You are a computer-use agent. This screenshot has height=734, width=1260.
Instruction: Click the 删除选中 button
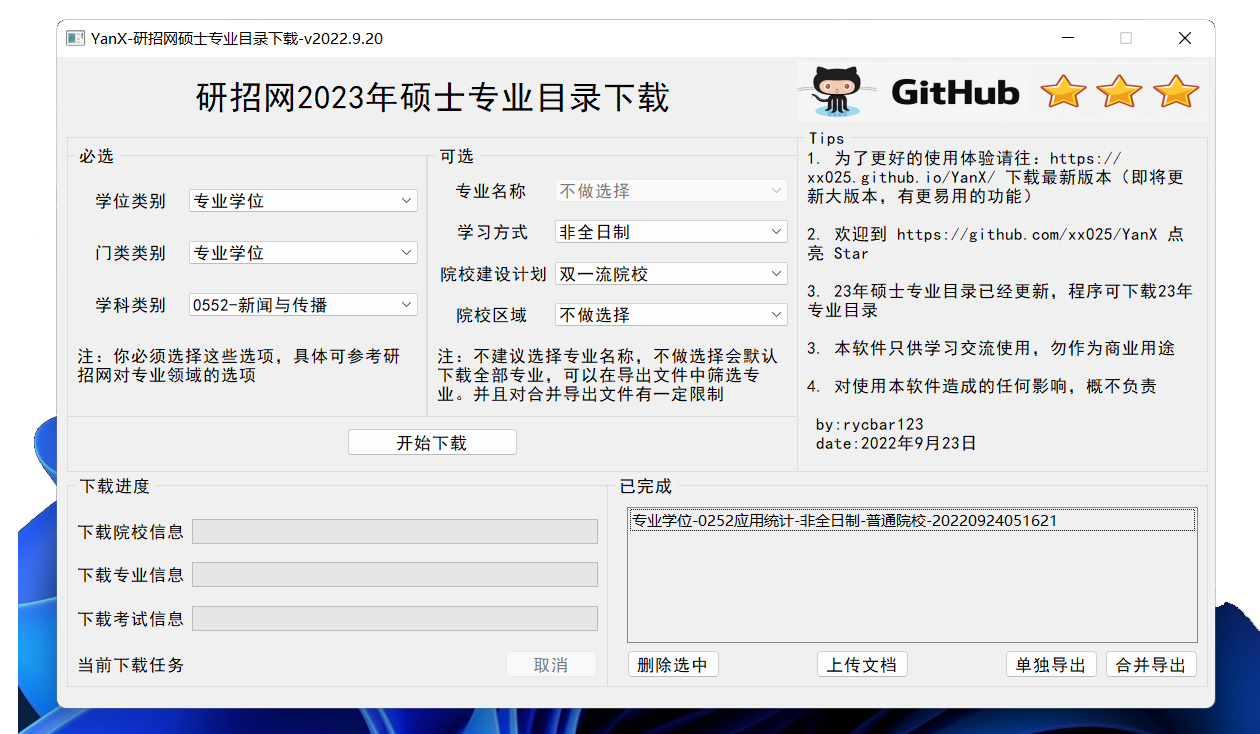673,665
